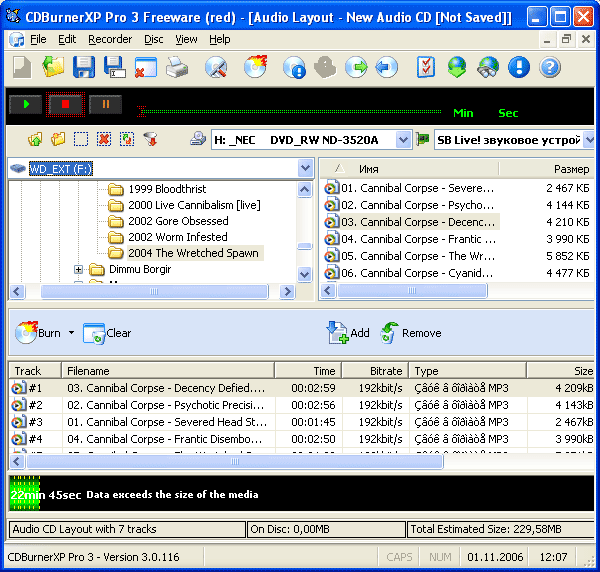Image resolution: width=600 pixels, height=572 pixels.
Task: Select track #1 Decency Defied row
Action: pos(301,388)
